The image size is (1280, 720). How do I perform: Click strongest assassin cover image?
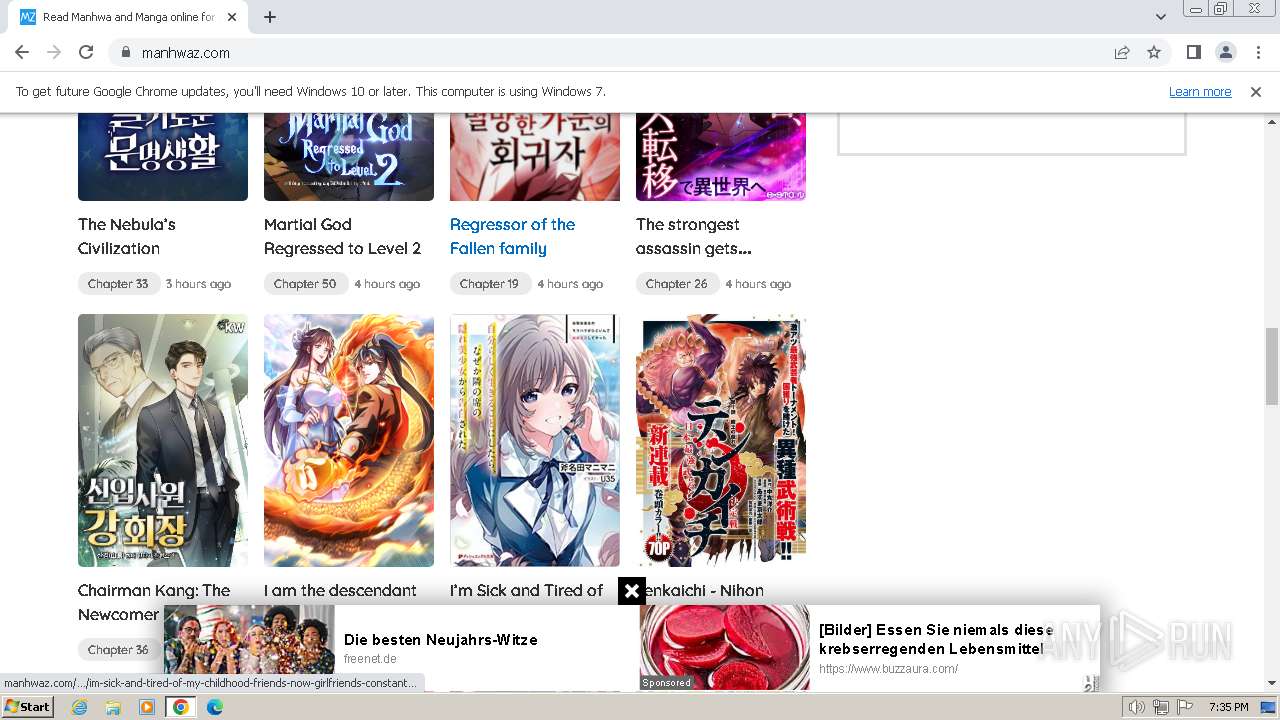point(721,157)
